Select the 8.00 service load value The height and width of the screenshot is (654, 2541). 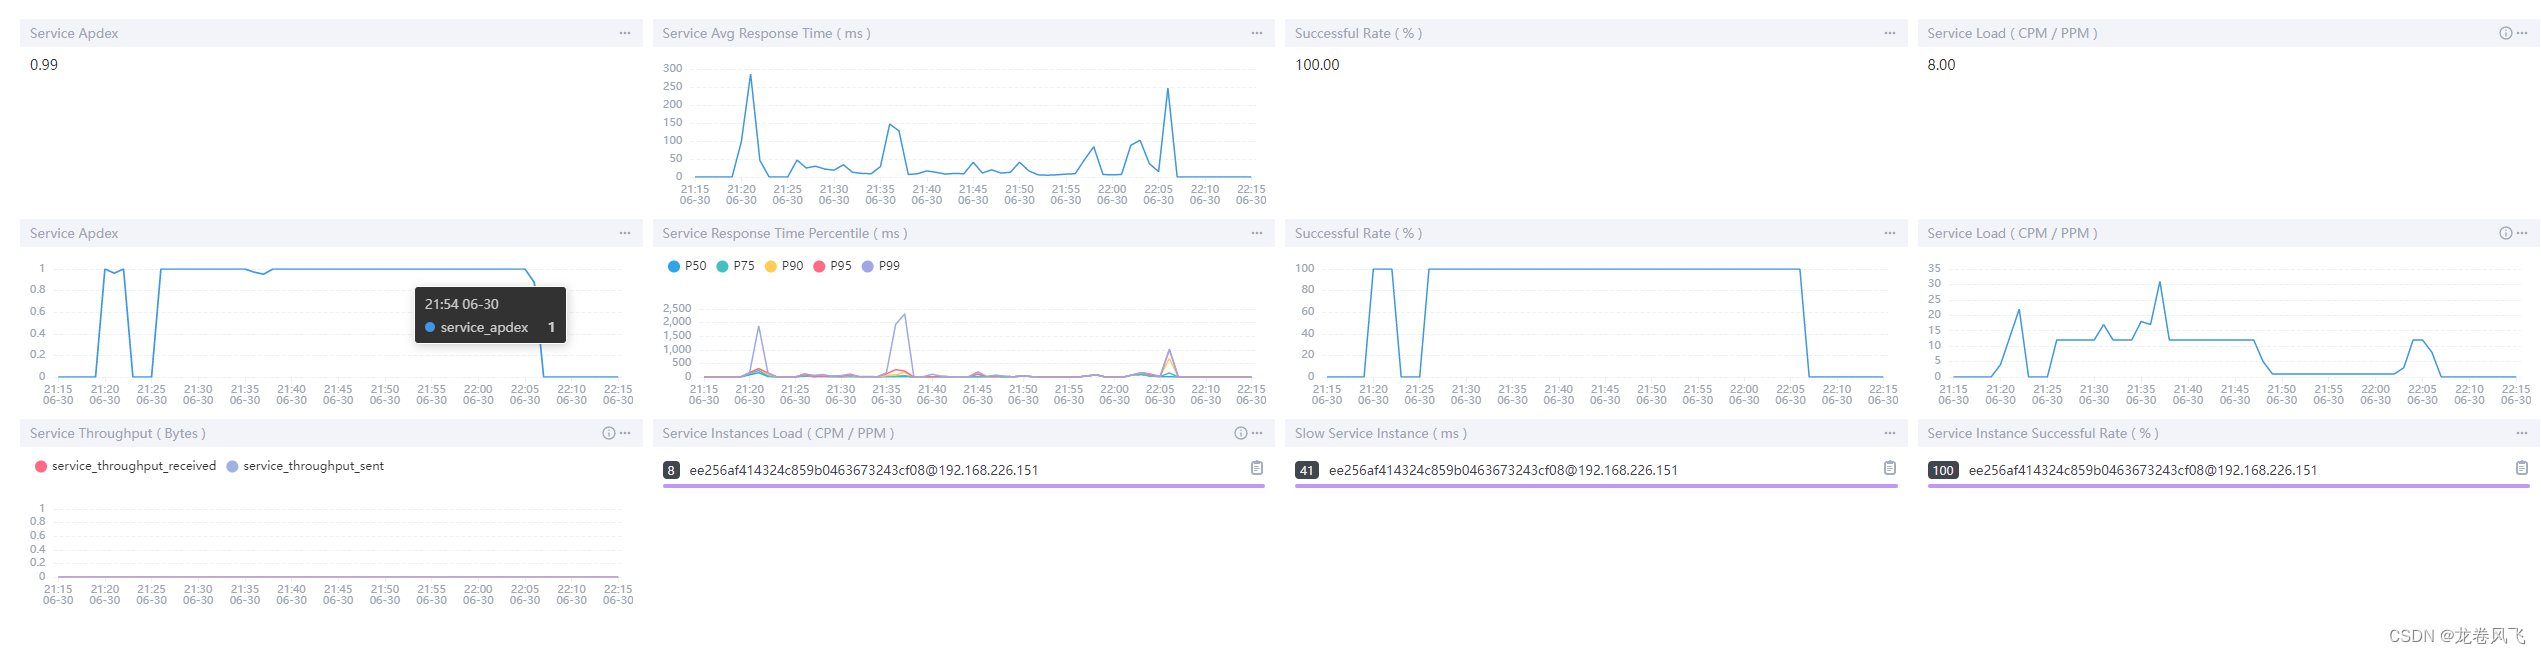click(1941, 65)
